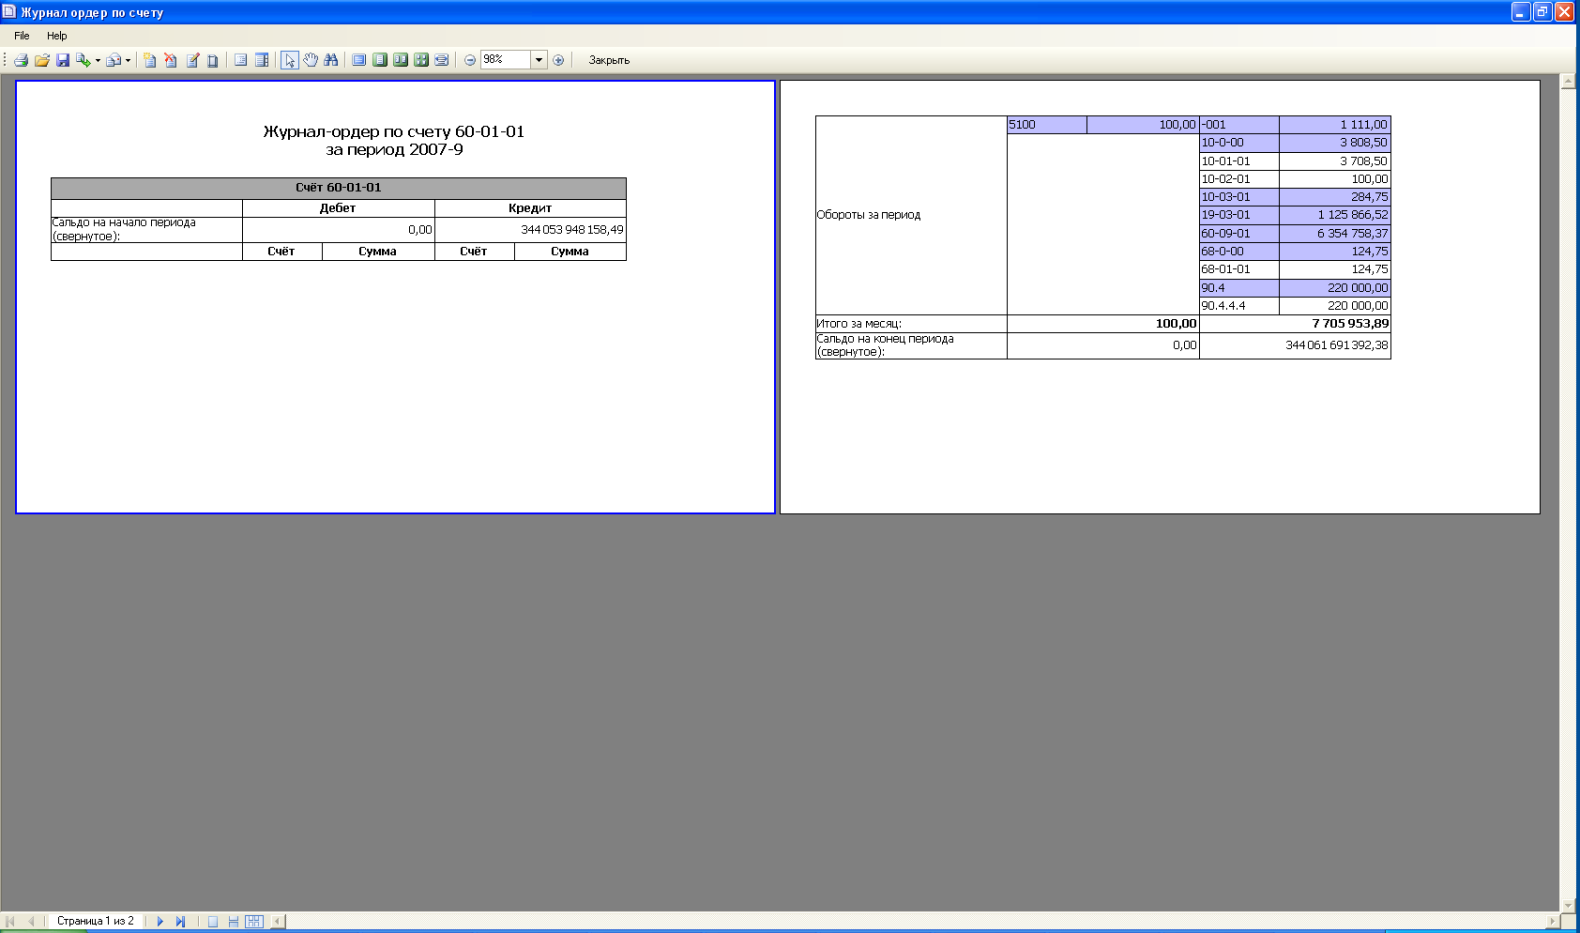Screen dimensions: 1580x933
Task: Click the Delete page red X icon
Action: tap(171, 60)
